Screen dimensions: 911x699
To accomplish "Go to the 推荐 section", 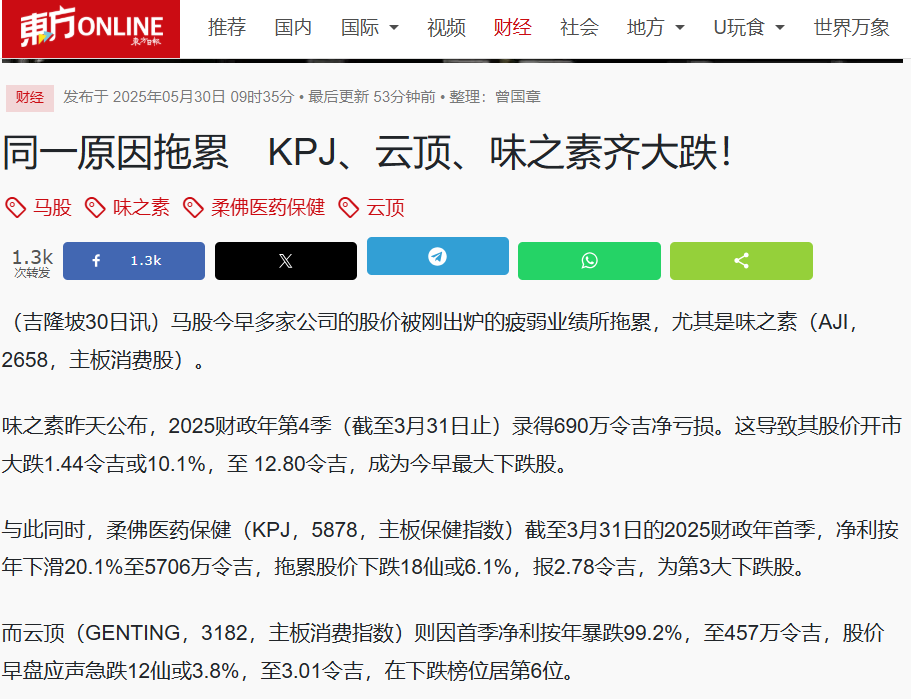I will click(227, 27).
